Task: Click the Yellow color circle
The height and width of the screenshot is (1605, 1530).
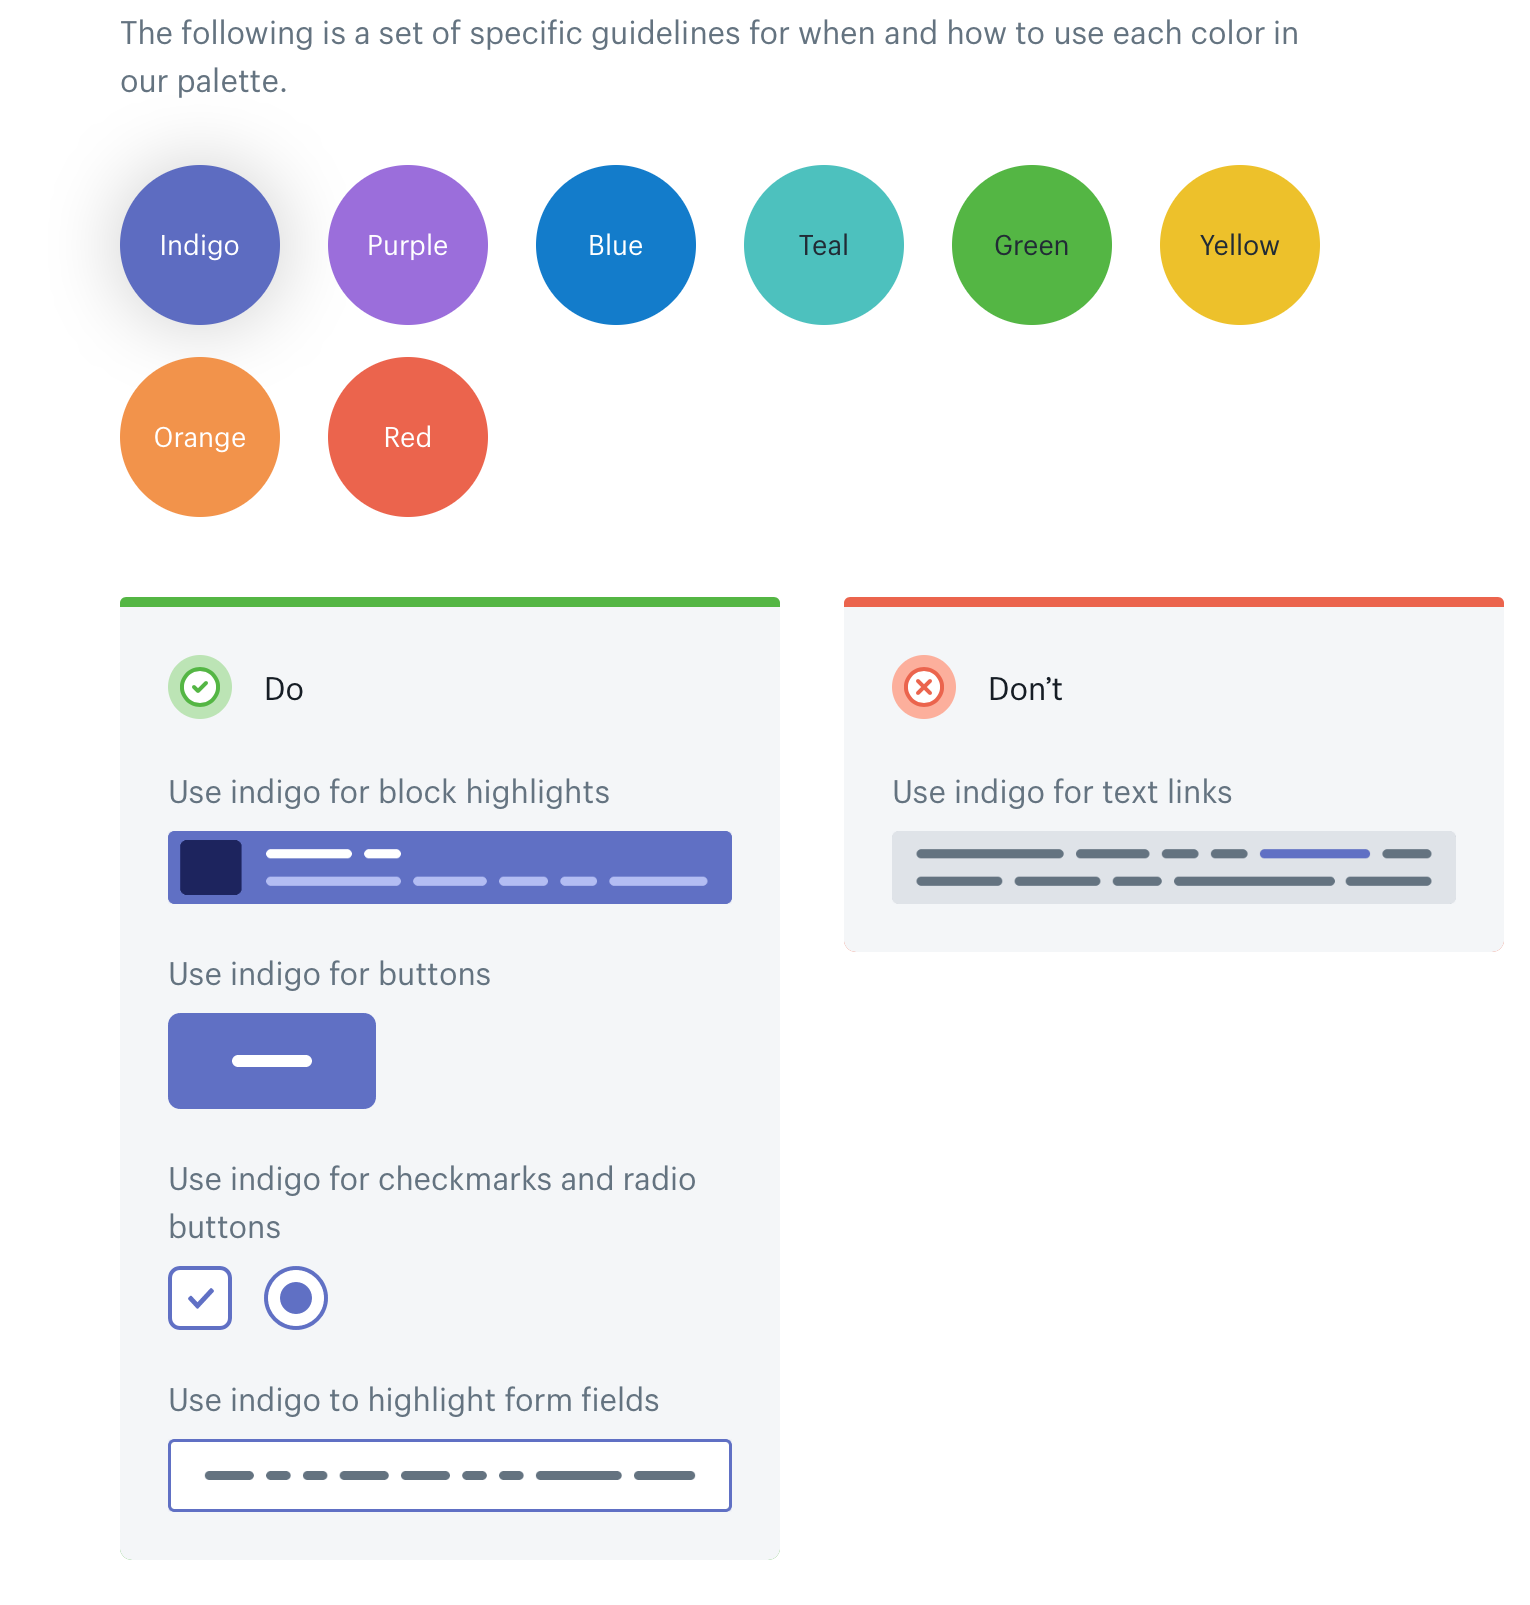Action: tap(1240, 245)
